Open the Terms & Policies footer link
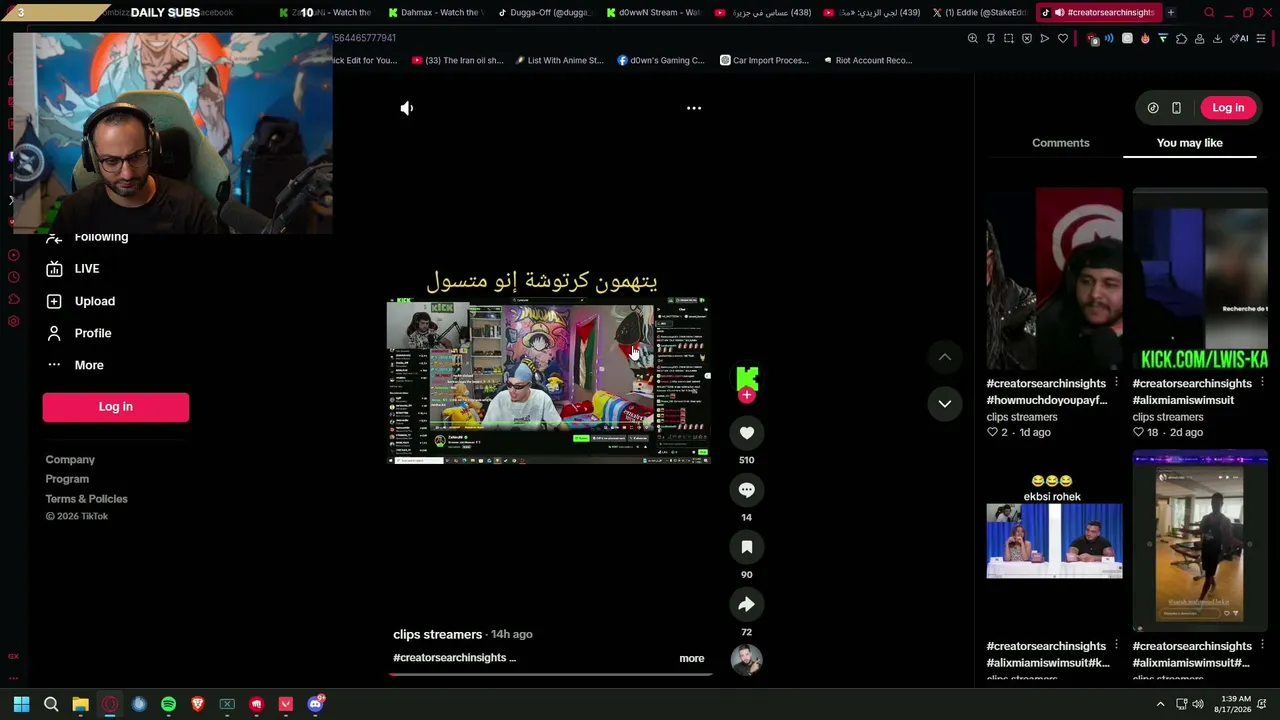Image resolution: width=1280 pixels, height=720 pixels. click(x=86, y=499)
